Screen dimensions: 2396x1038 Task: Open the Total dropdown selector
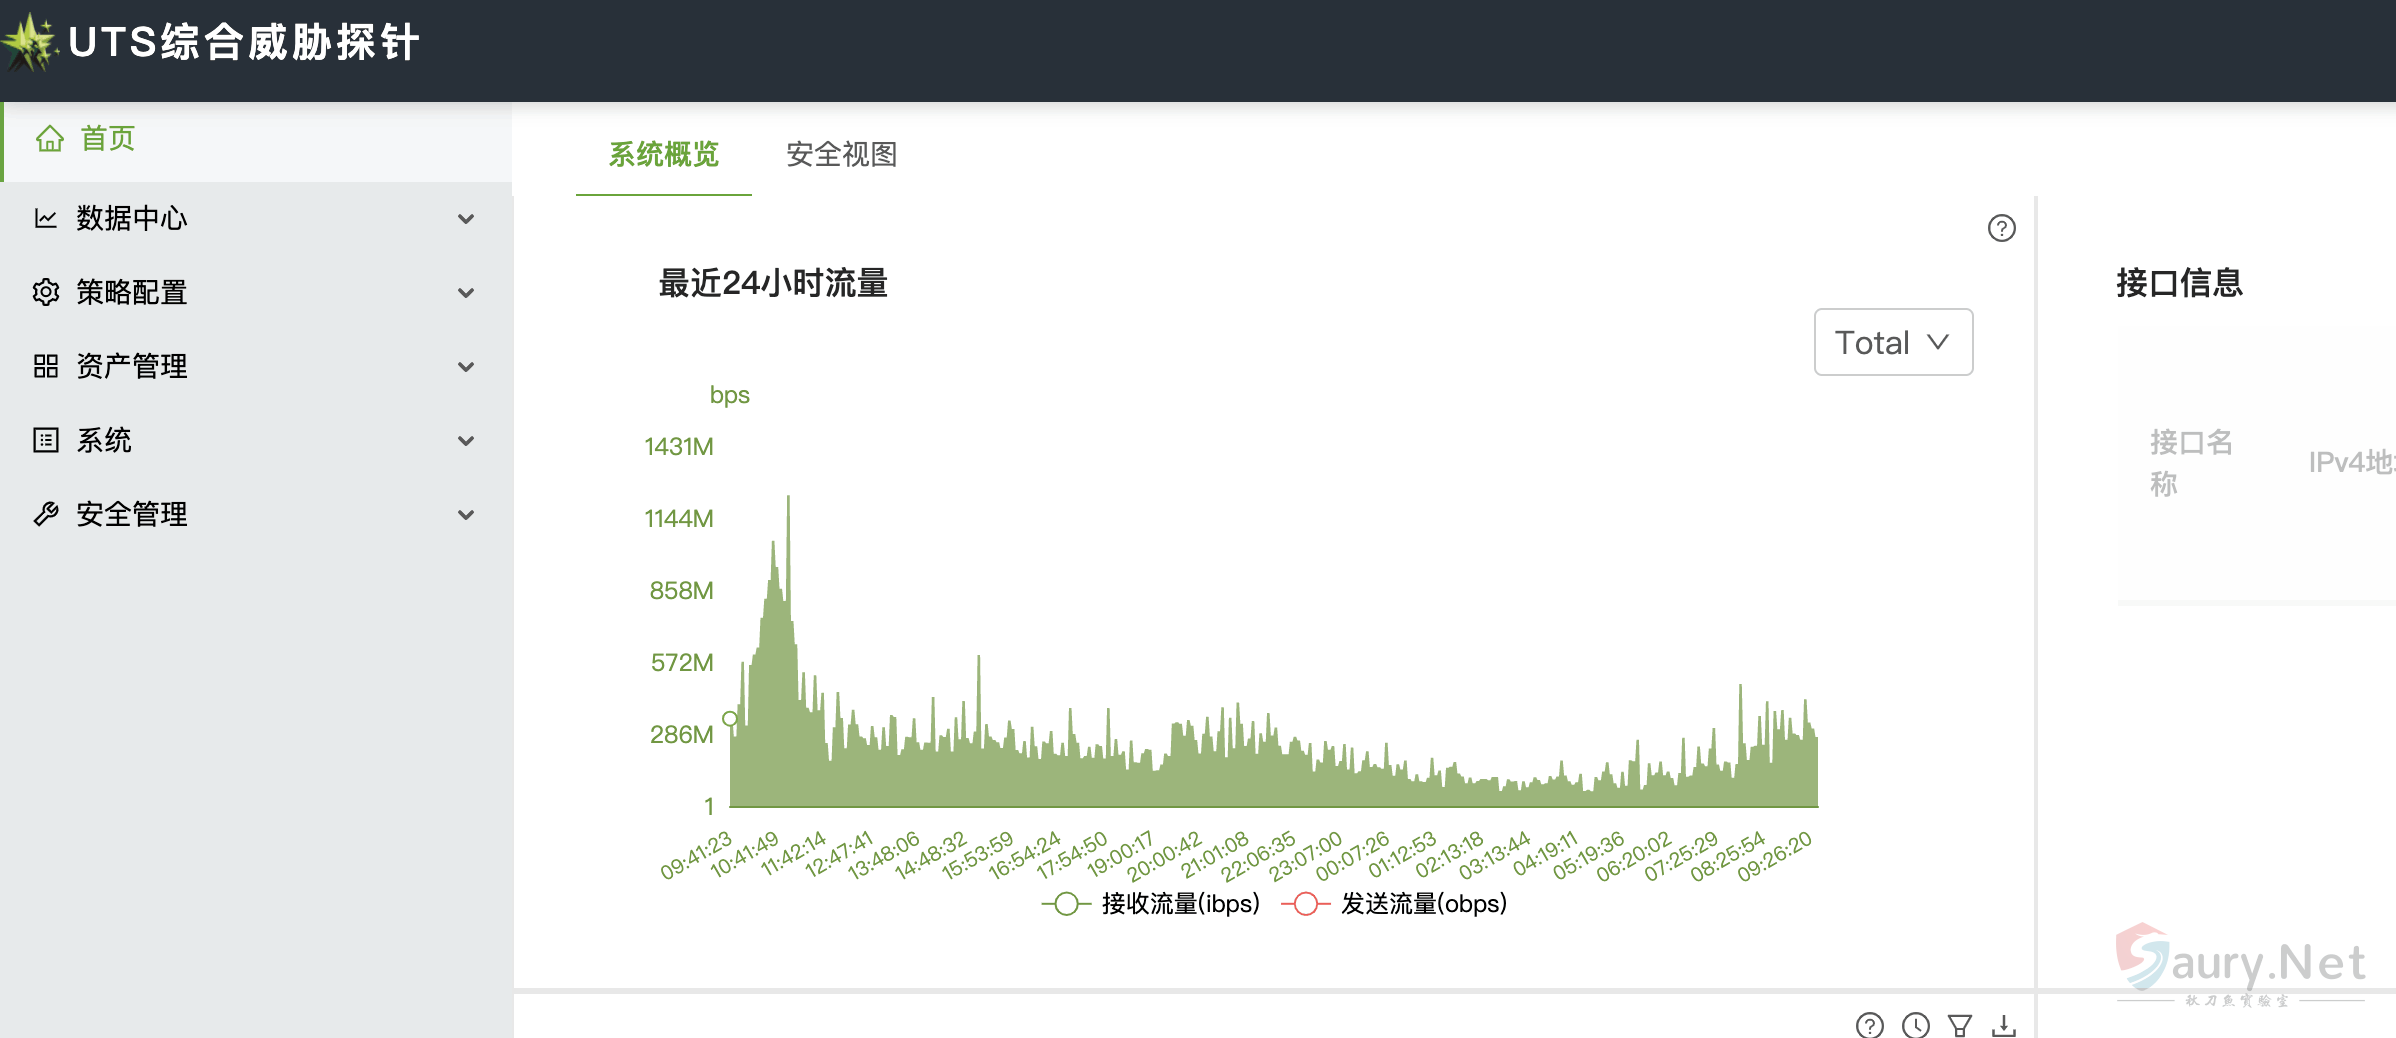click(x=1893, y=342)
